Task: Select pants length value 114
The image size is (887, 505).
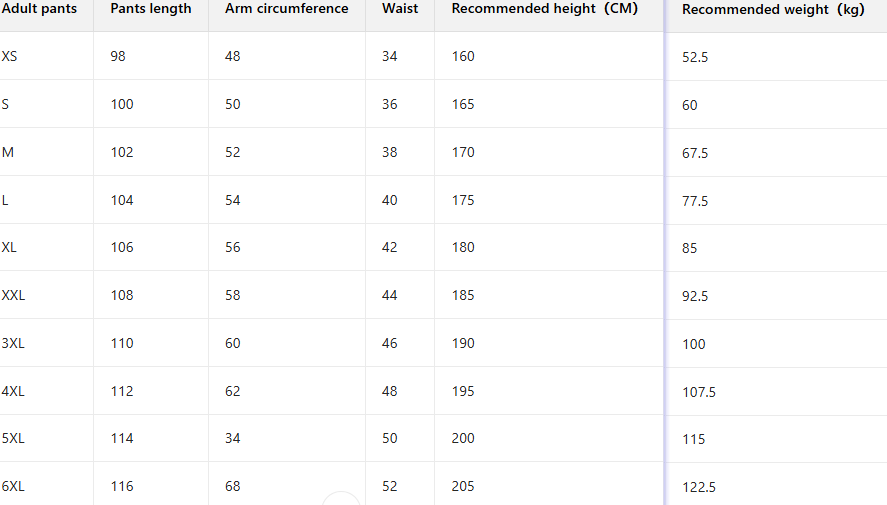Action: (122, 439)
